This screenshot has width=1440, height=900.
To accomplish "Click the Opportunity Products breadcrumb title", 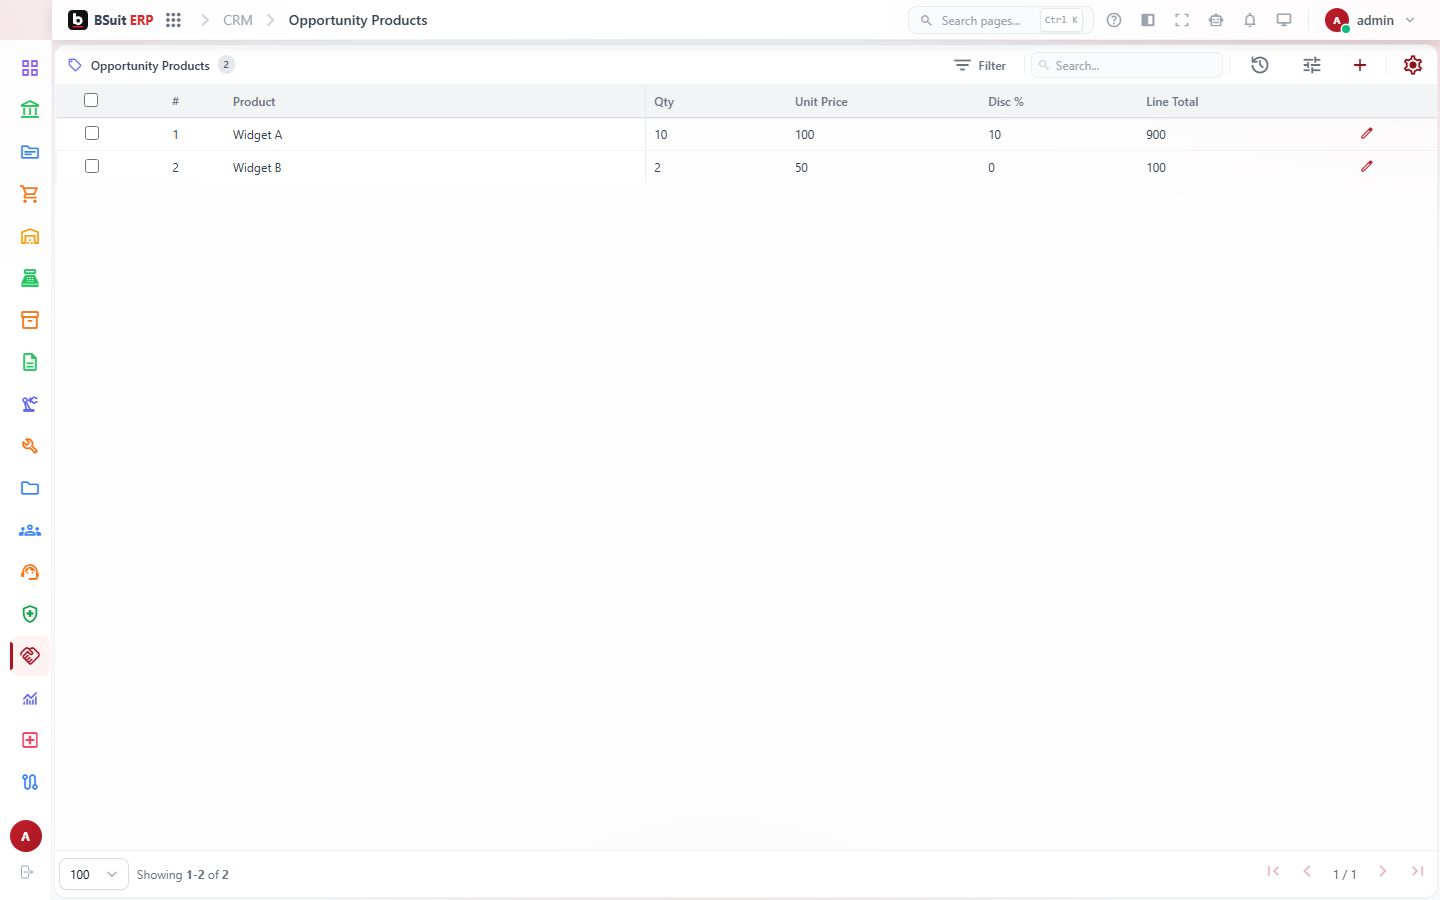I will 358,20.
